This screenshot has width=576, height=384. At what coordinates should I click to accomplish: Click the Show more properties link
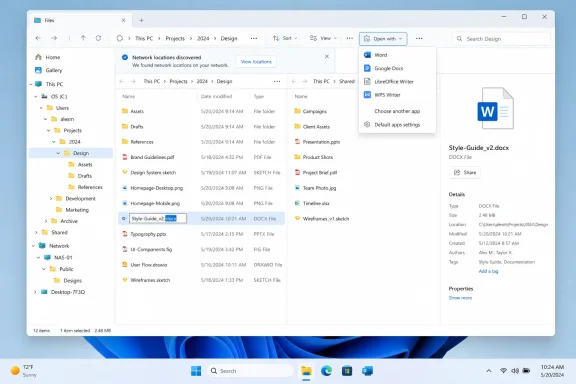point(460,298)
